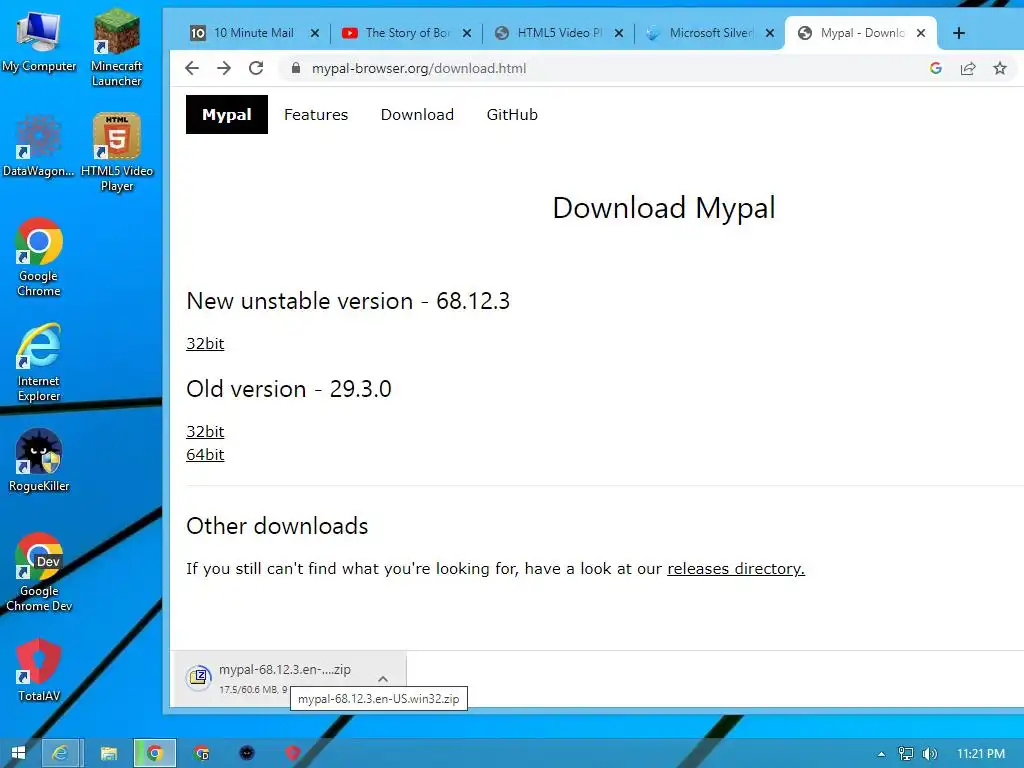Reload the Mypal download page
This screenshot has width=1024, height=768.
click(256, 68)
